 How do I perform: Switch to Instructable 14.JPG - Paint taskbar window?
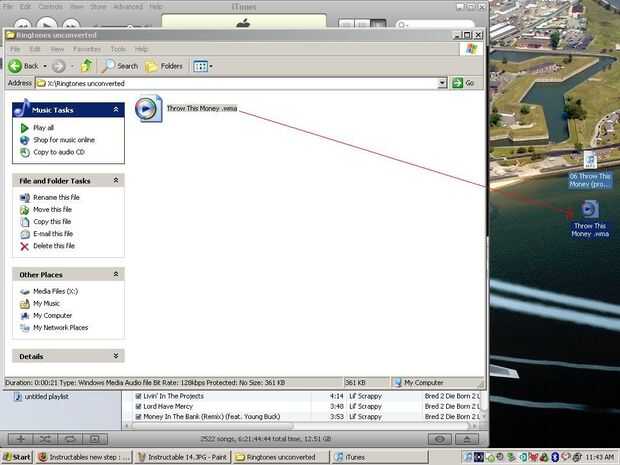click(182, 457)
